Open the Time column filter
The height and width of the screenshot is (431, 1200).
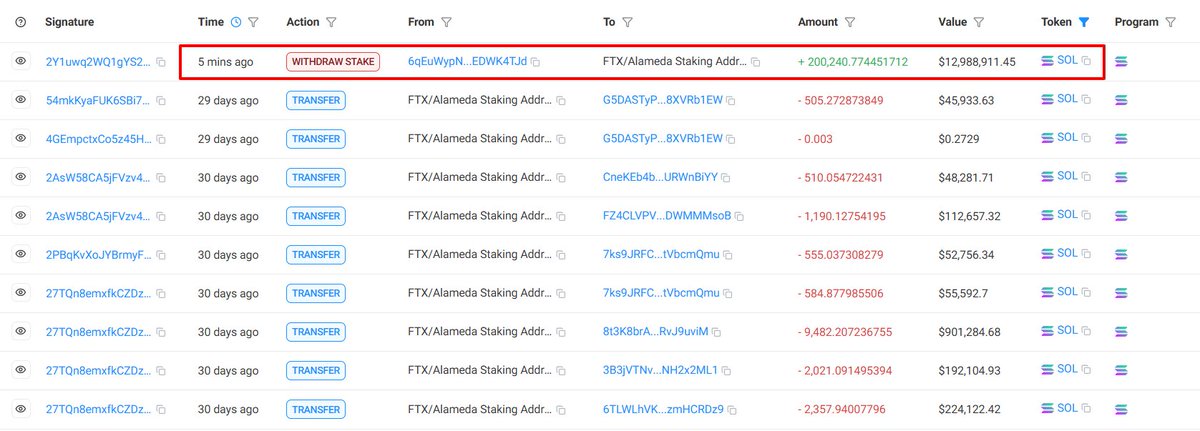pos(253,22)
